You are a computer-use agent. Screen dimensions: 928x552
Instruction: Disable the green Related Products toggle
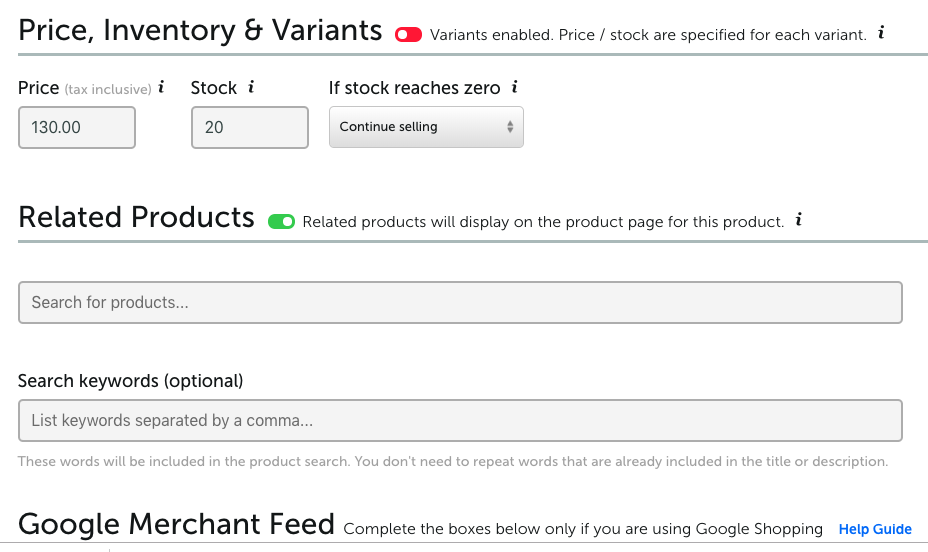pyautogui.click(x=281, y=222)
